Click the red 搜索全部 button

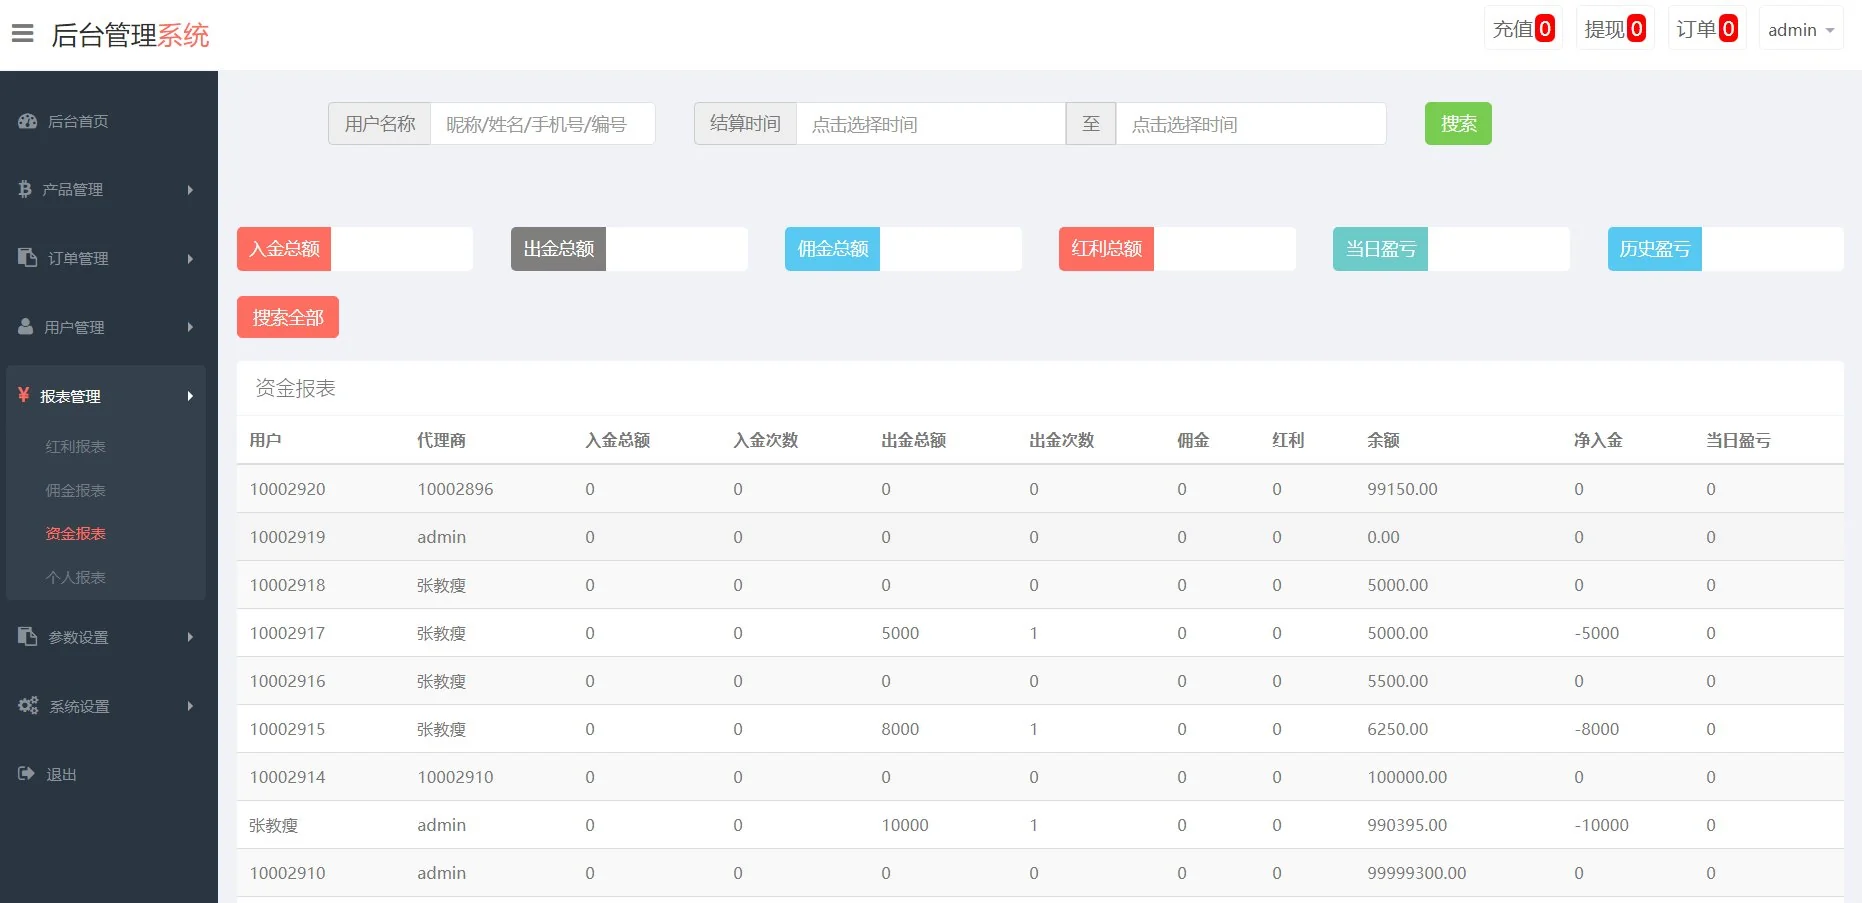pyautogui.click(x=288, y=318)
